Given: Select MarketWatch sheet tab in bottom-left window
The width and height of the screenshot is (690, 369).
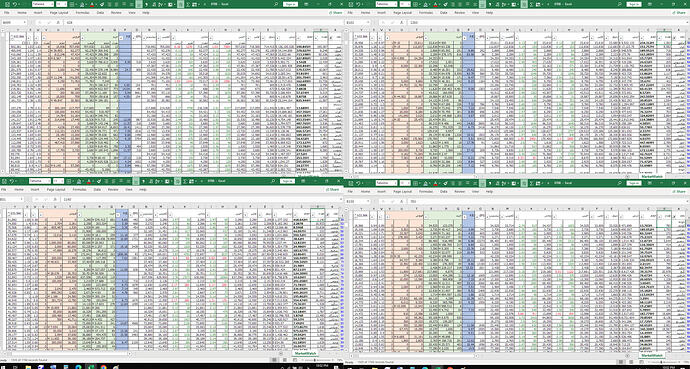Looking at the screenshot, I should pyautogui.click(x=305, y=354).
